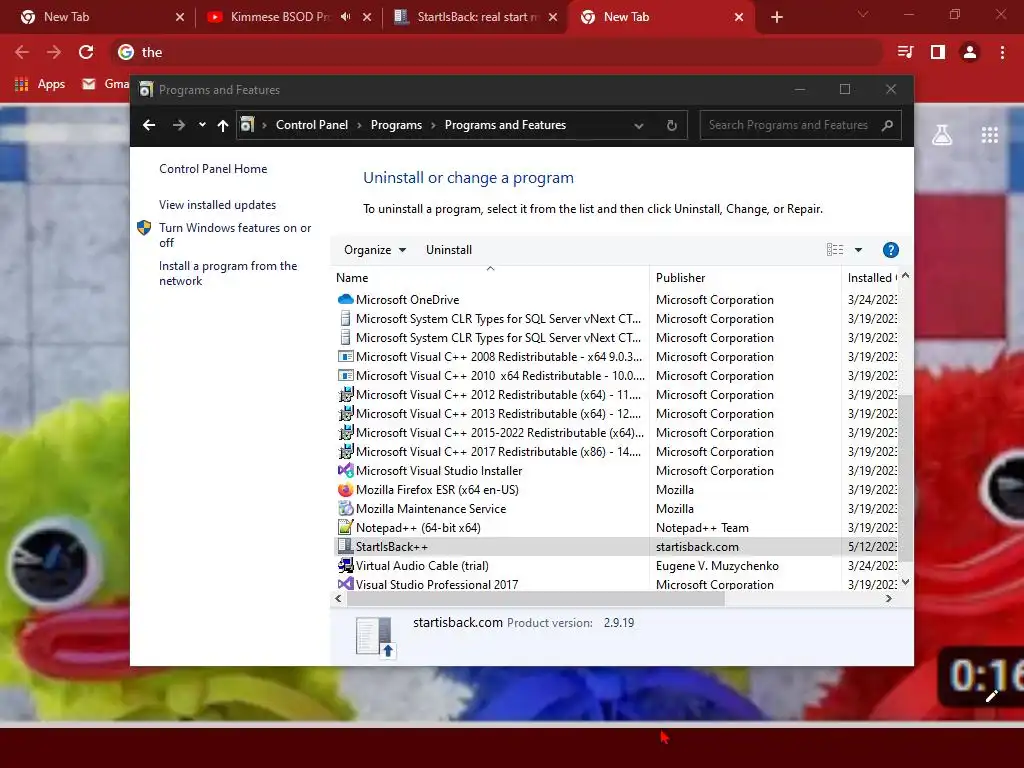Viewport: 1024px width, 768px height.
Task: Click Chrome address bar containing 'the'
Action: tap(496, 52)
